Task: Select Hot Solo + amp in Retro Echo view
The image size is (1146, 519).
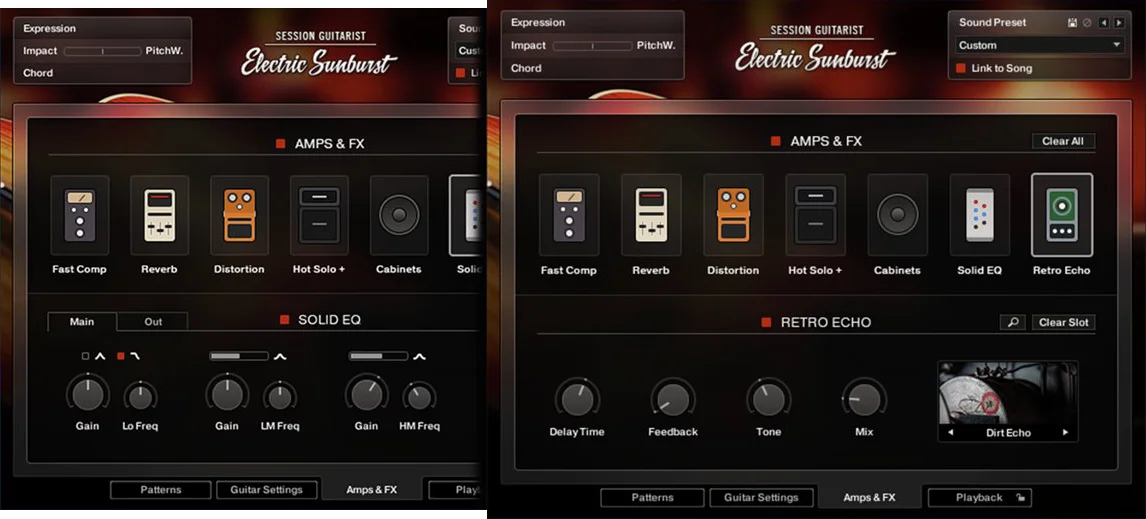Action: pyautogui.click(x=816, y=215)
